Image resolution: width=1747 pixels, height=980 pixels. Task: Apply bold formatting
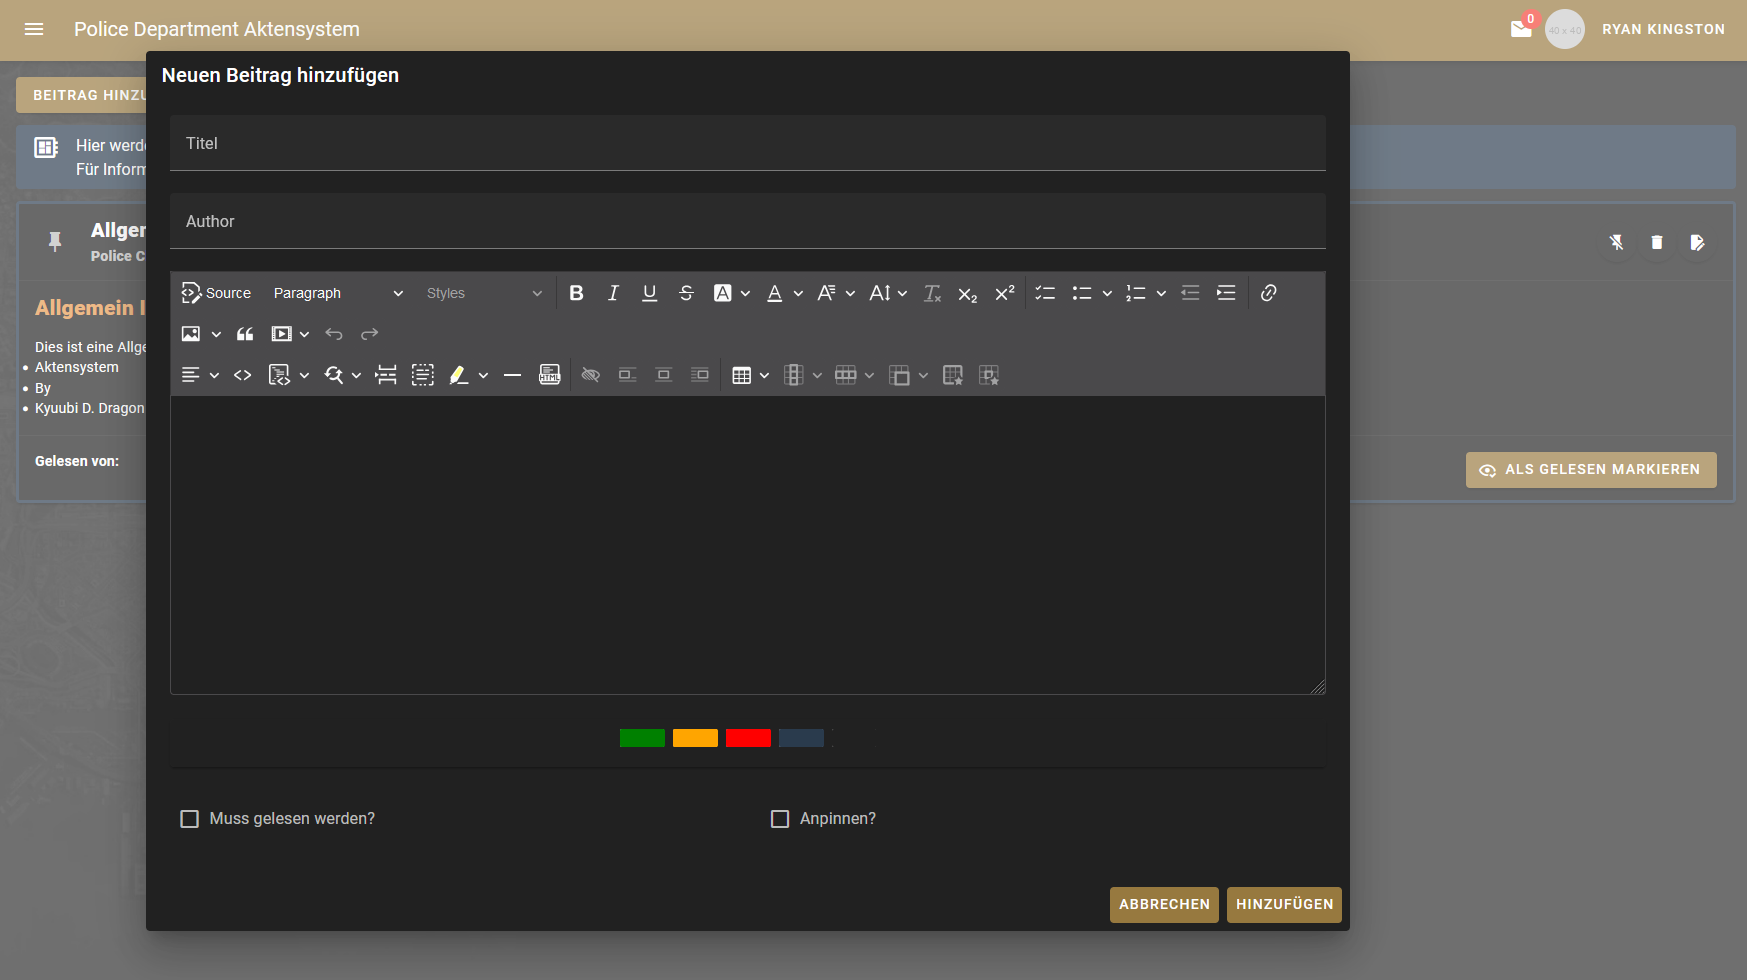(577, 293)
